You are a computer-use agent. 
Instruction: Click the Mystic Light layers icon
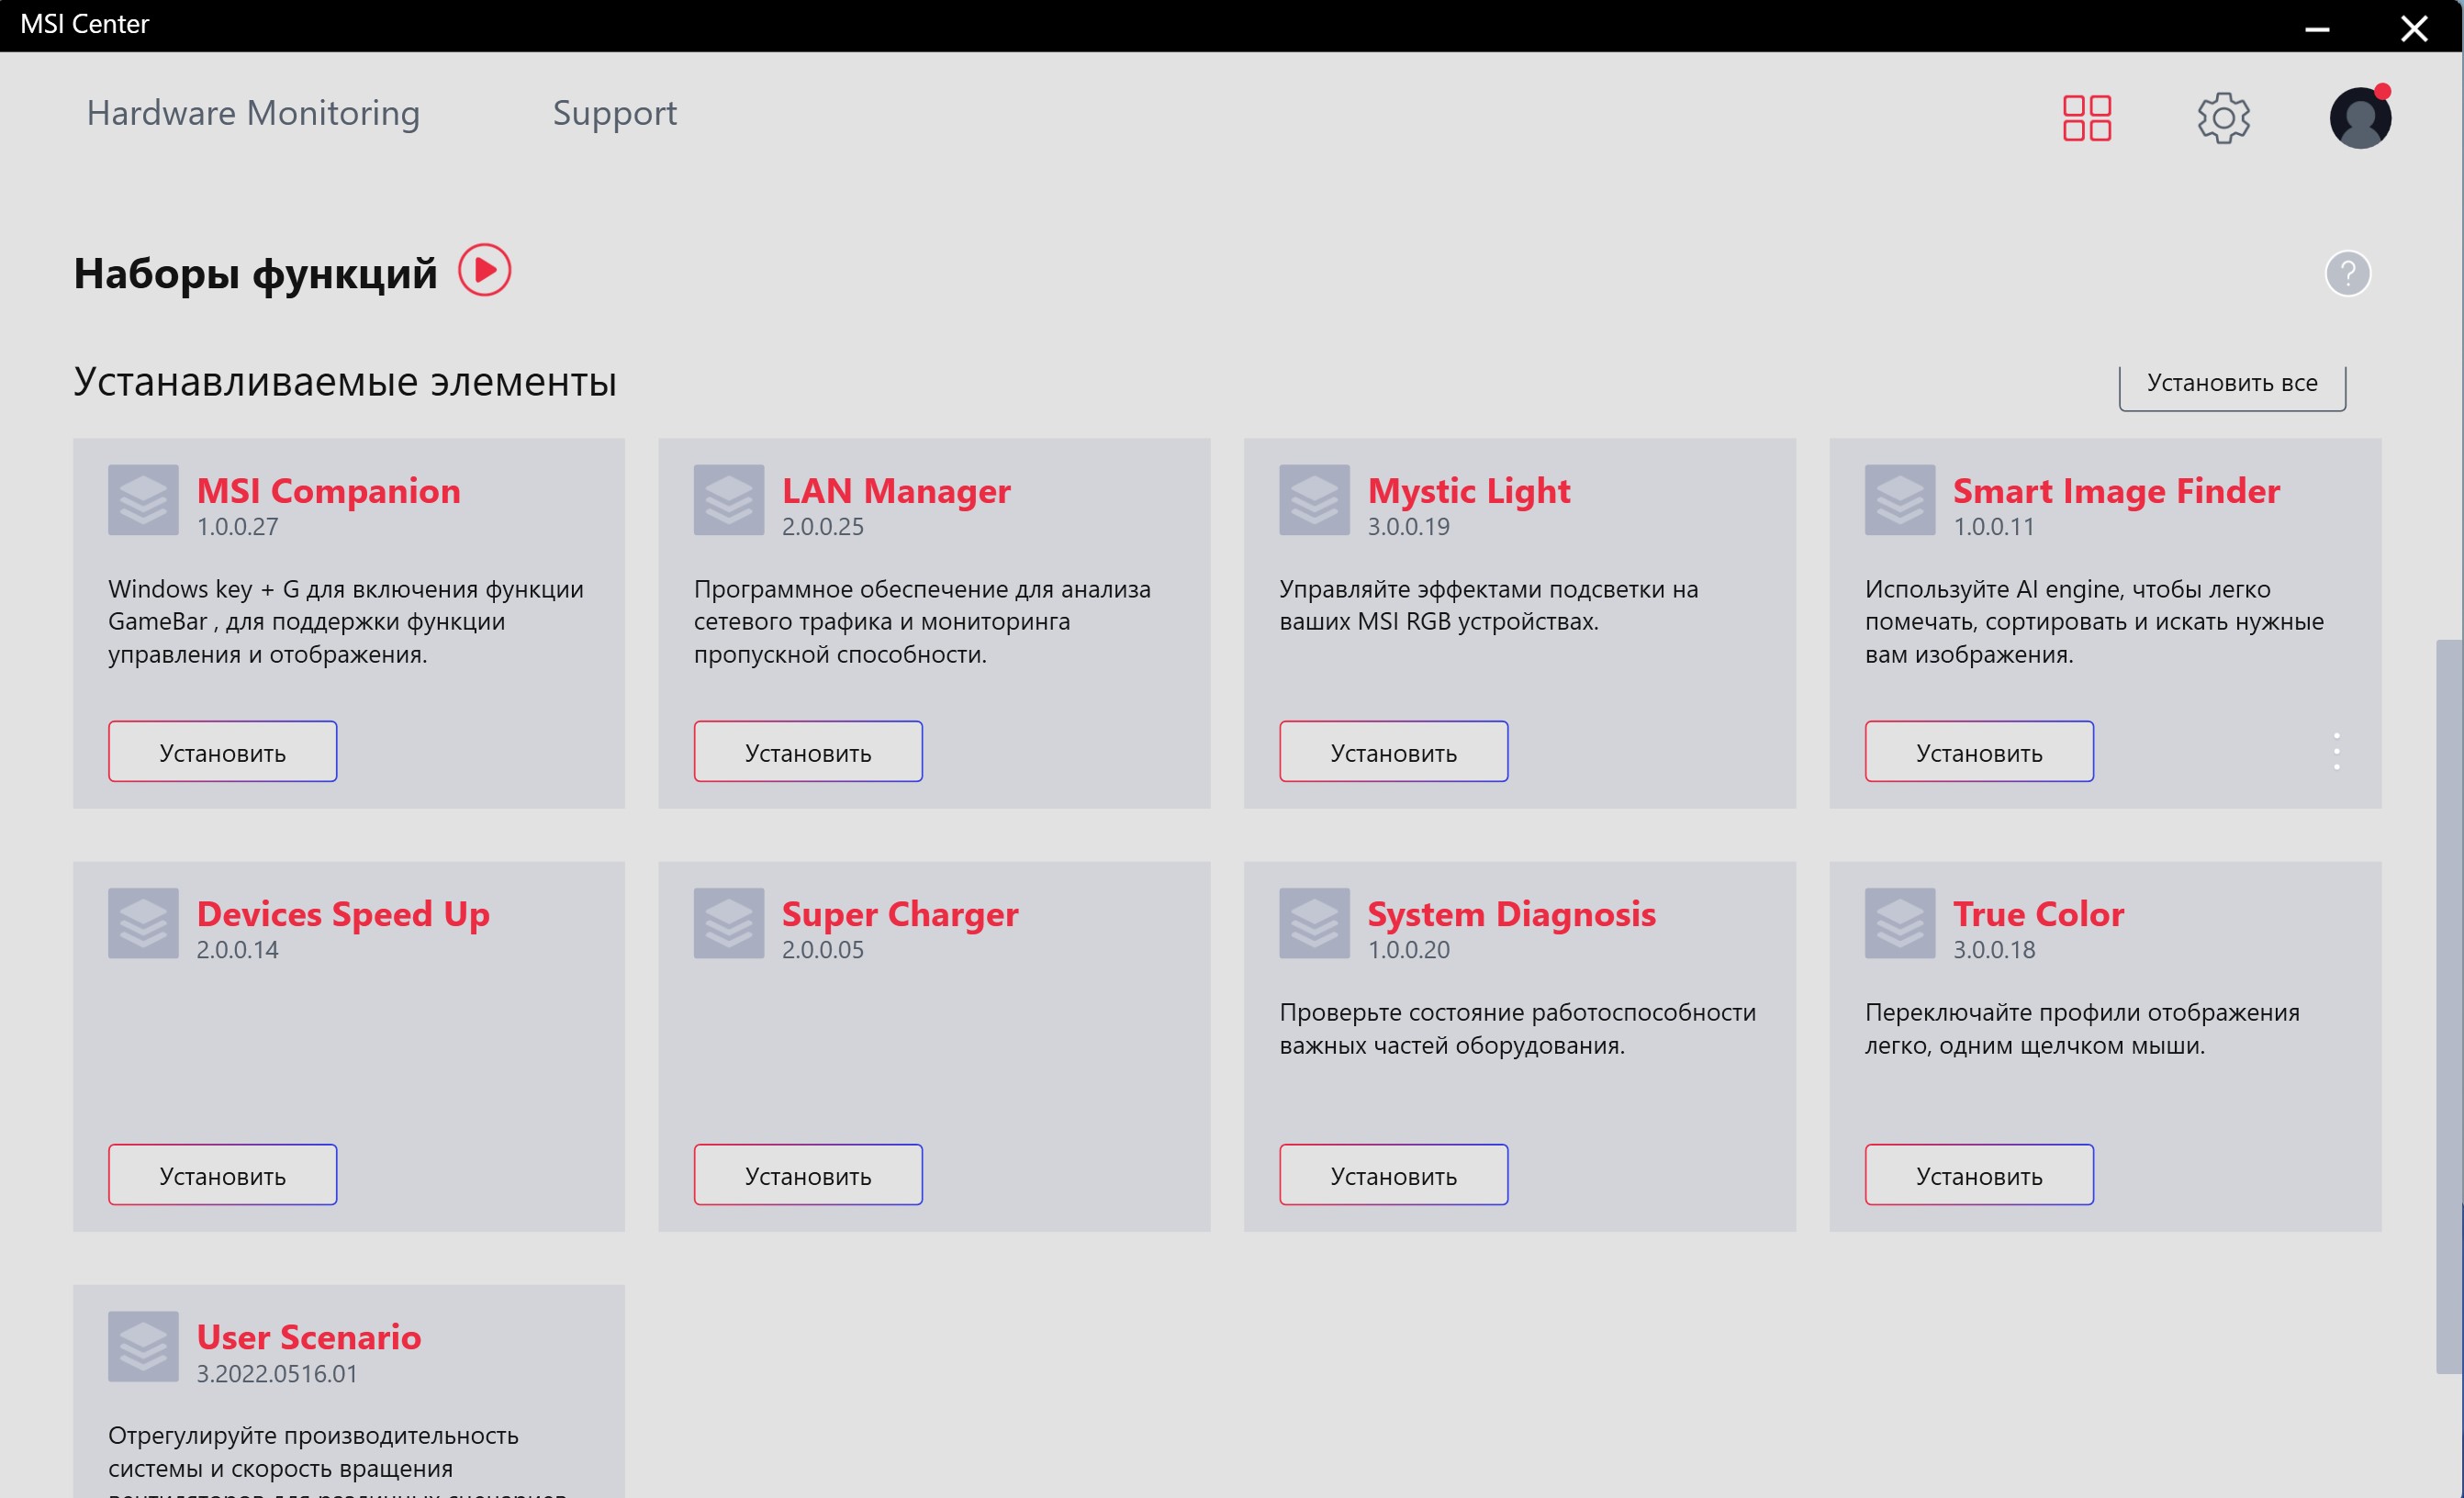click(1314, 499)
